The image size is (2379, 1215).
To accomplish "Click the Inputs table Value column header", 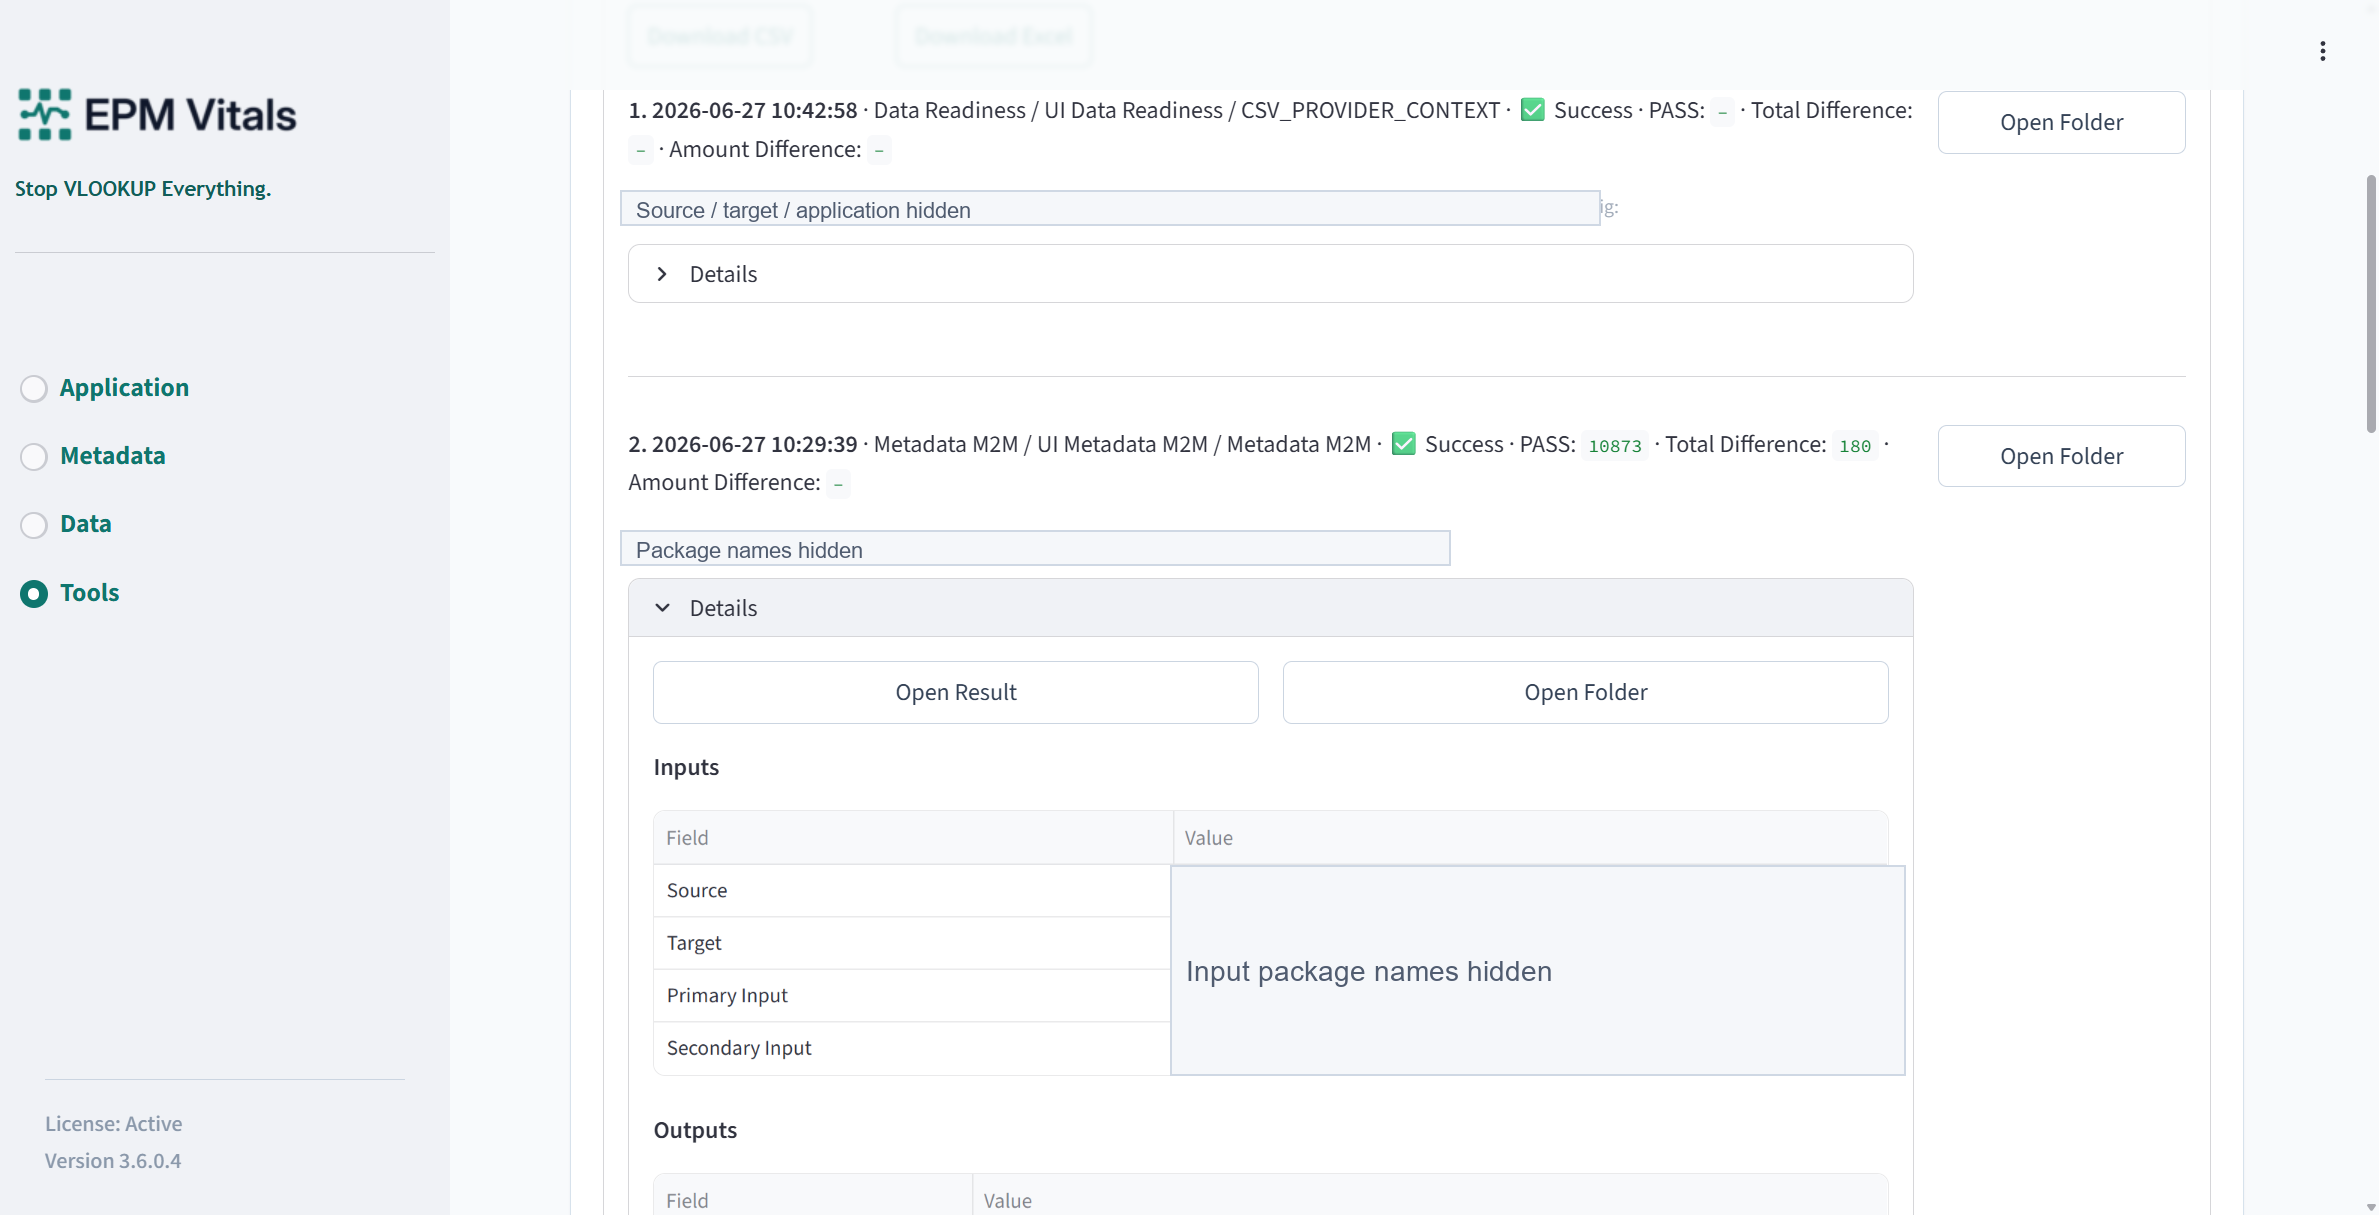I will coord(1530,838).
